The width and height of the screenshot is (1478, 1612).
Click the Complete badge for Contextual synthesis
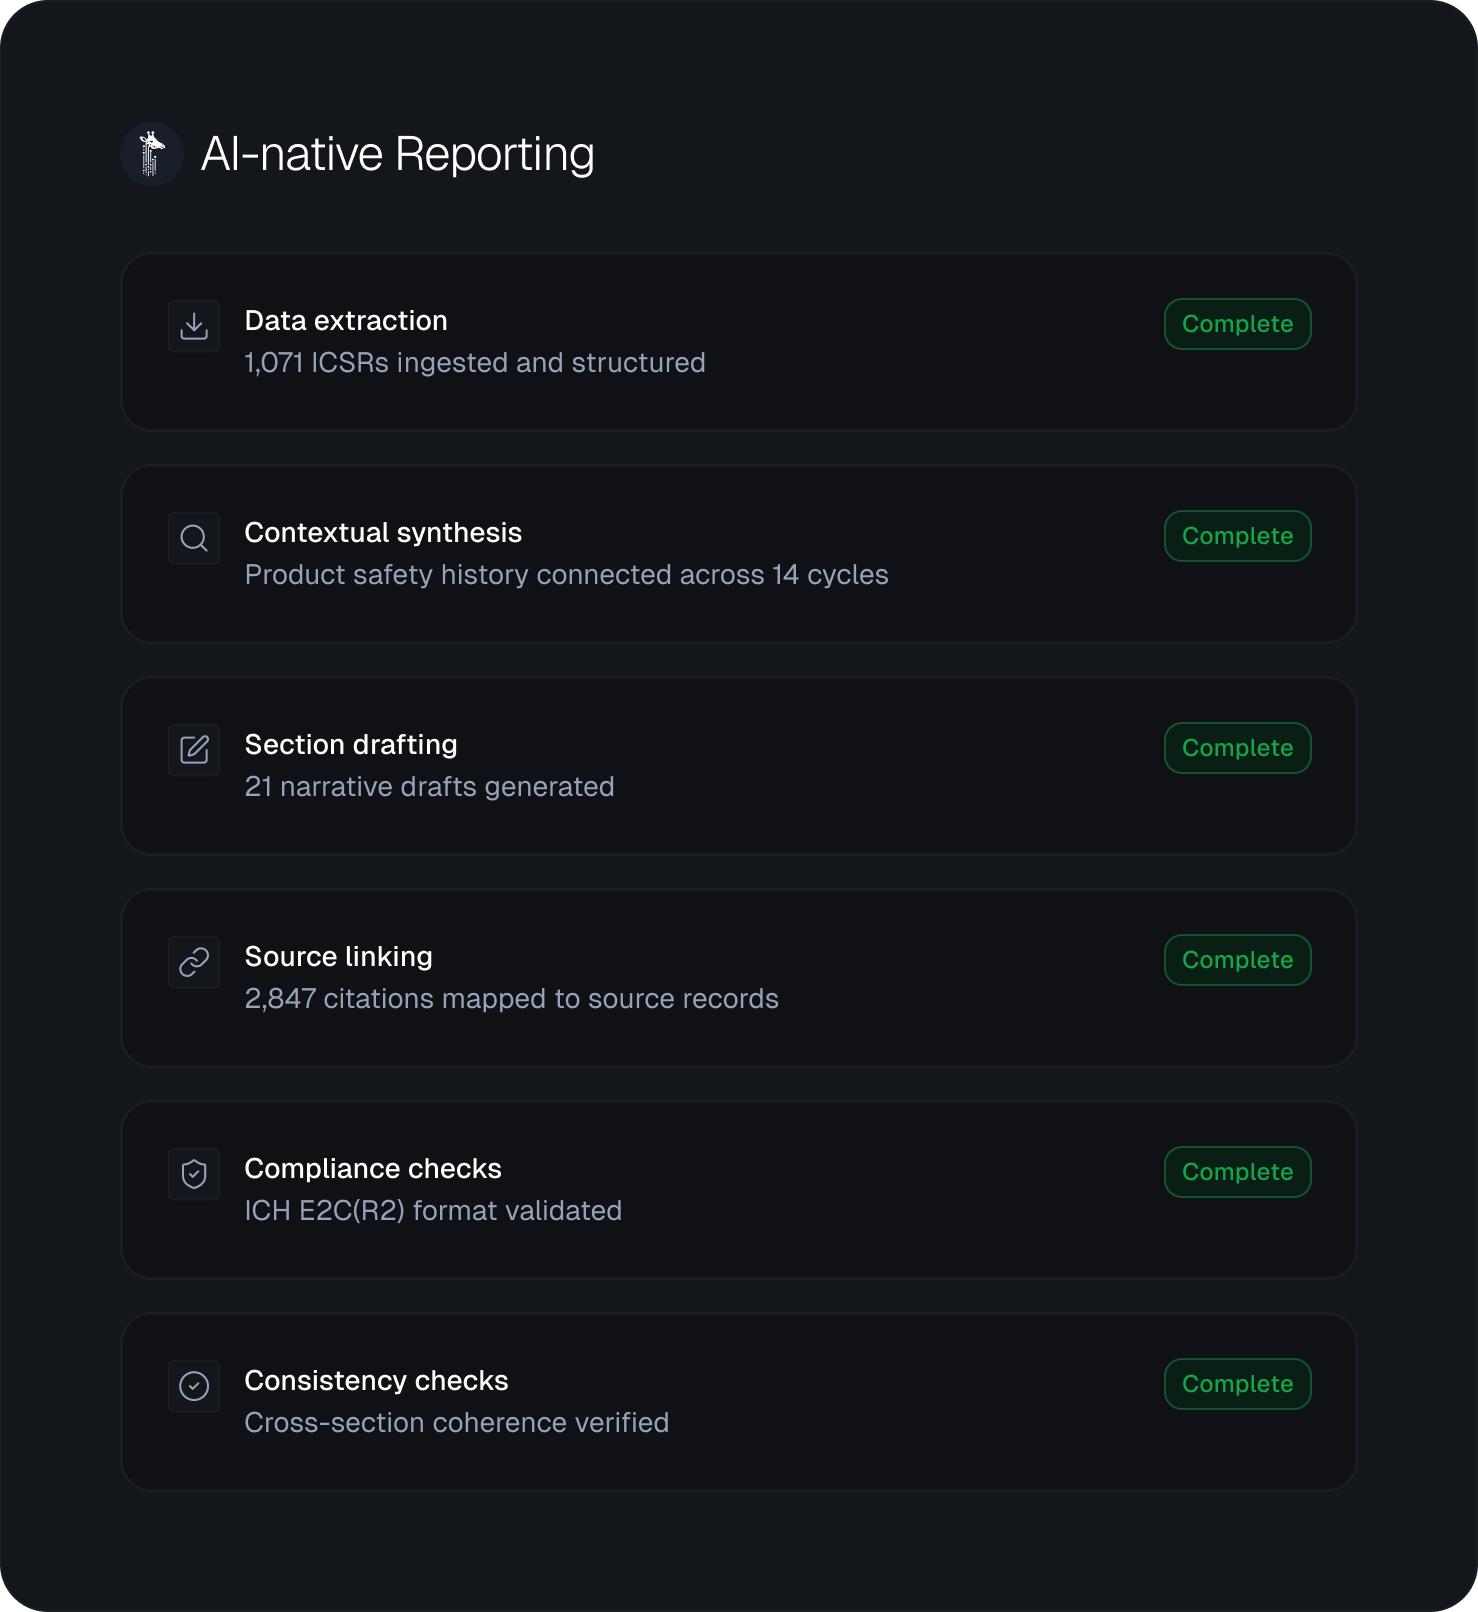click(1238, 536)
